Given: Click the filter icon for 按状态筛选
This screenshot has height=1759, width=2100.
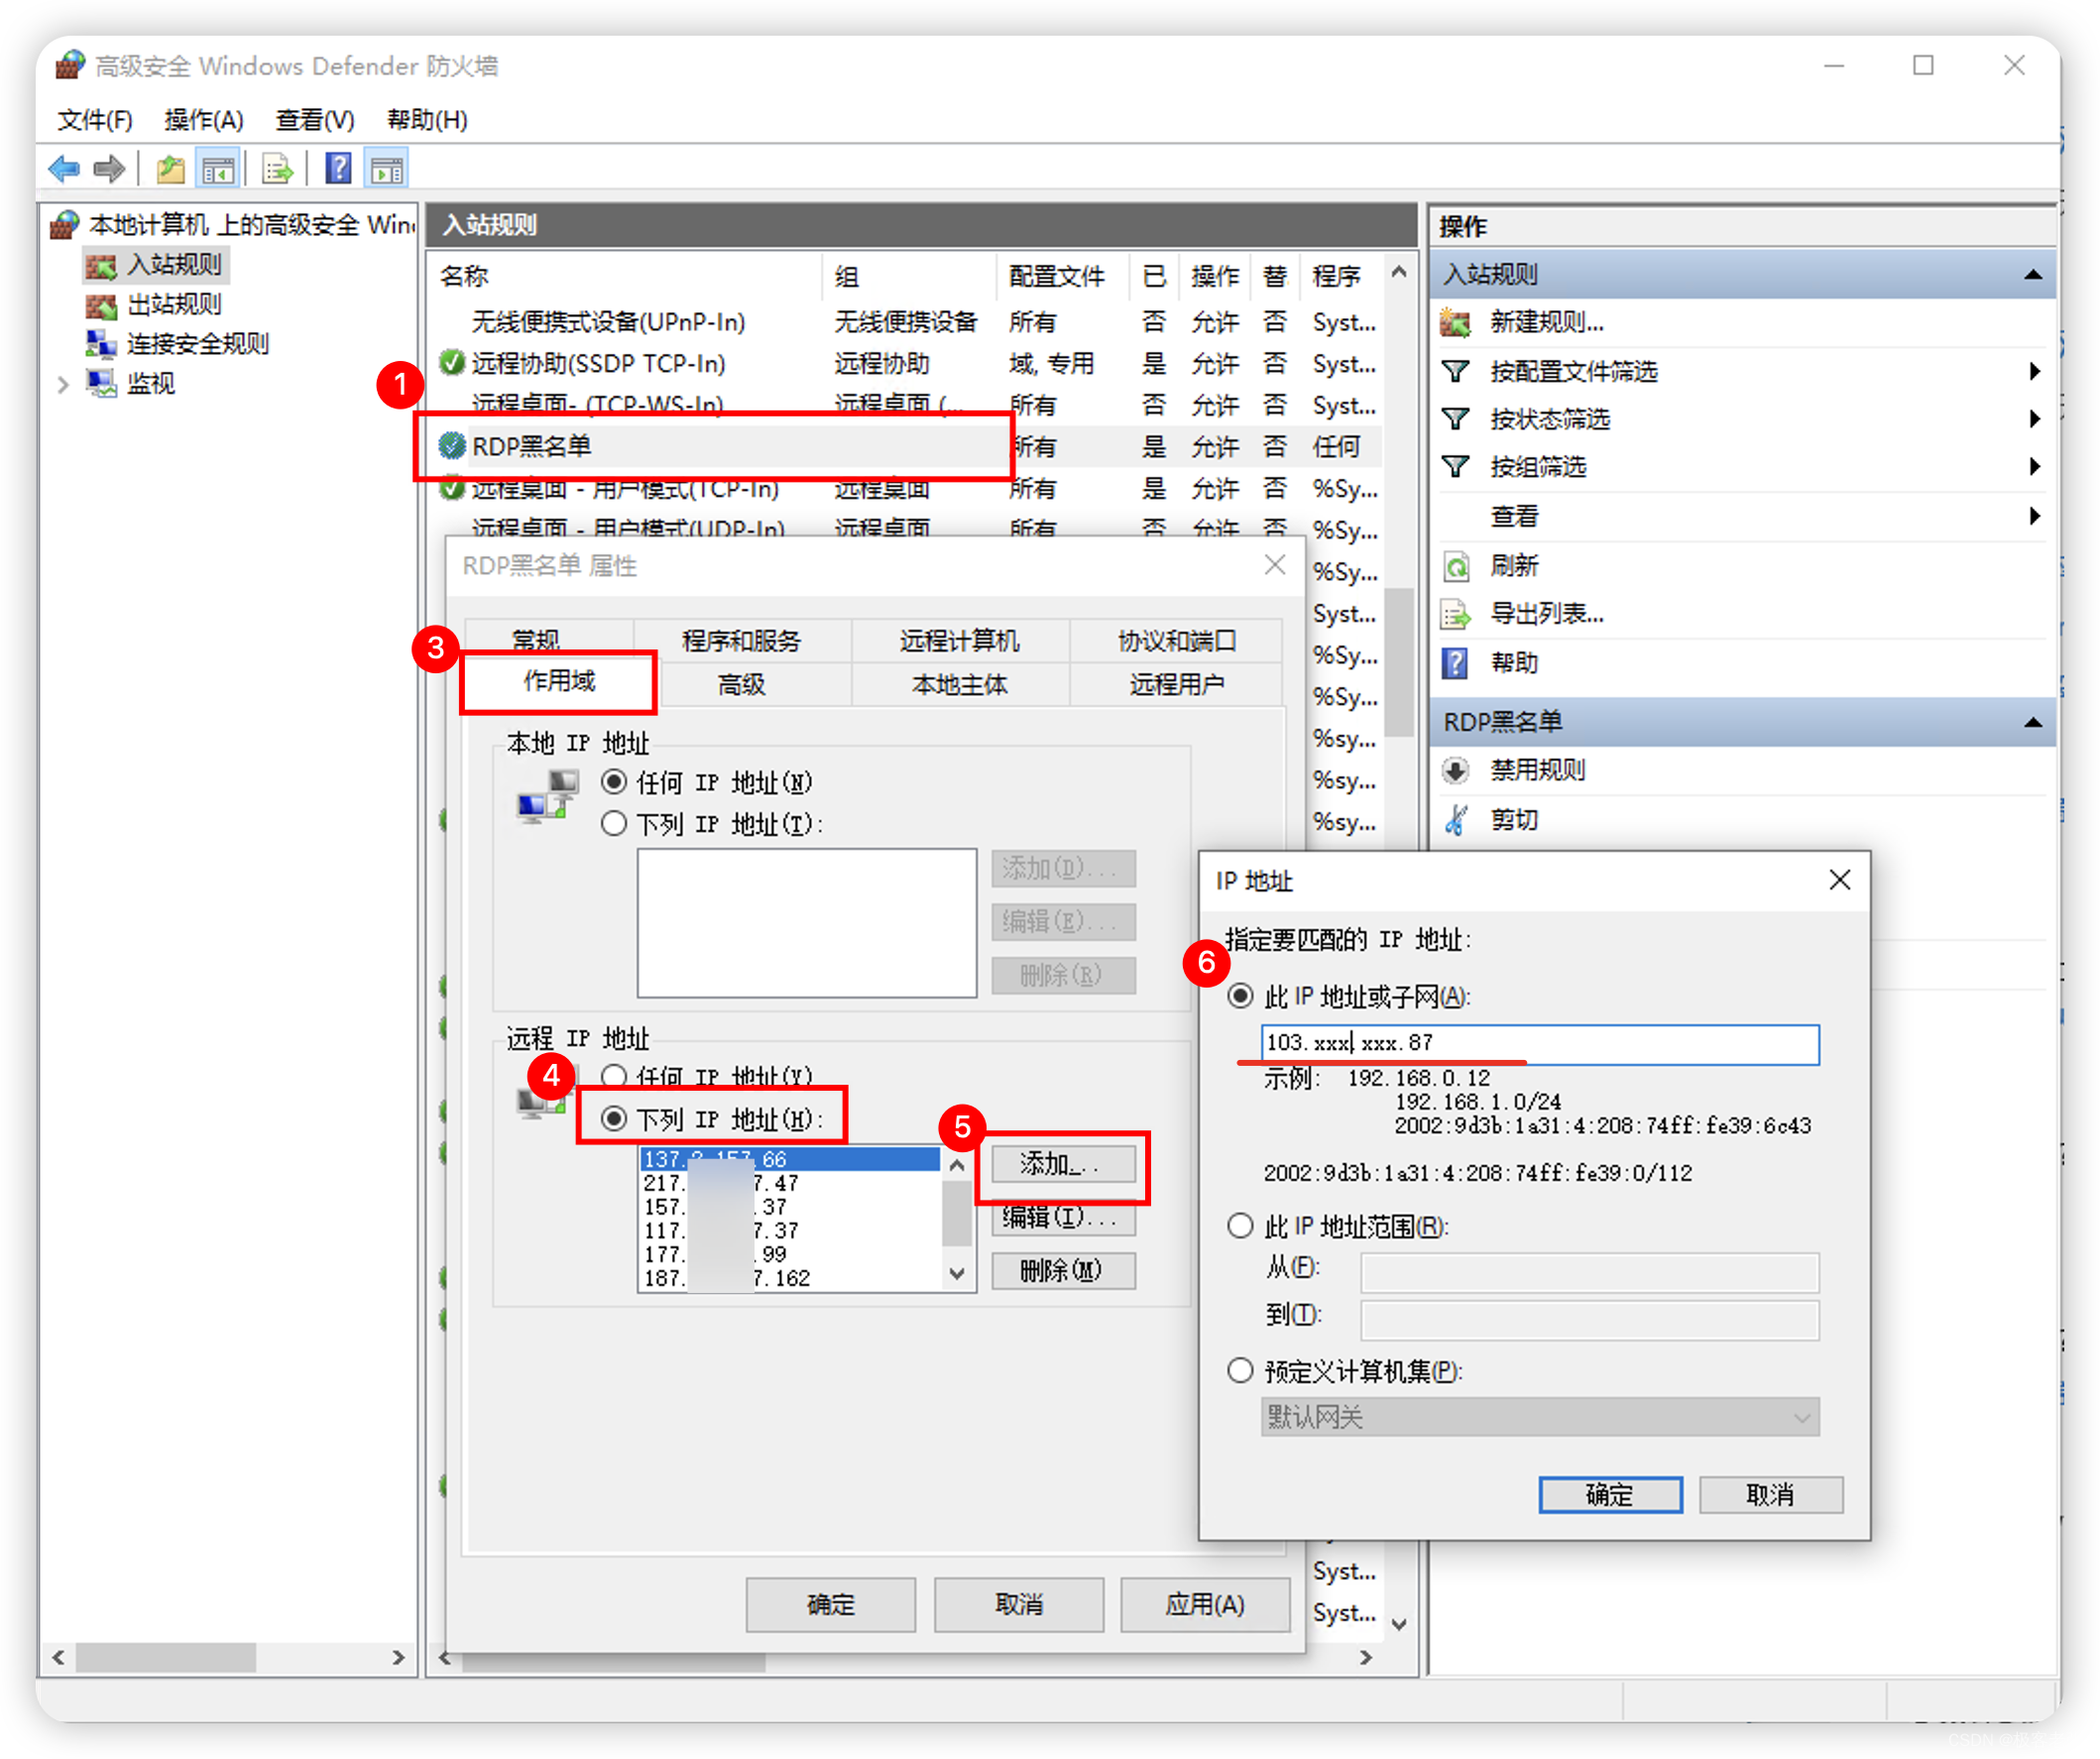Looking at the screenshot, I should [1456, 418].
